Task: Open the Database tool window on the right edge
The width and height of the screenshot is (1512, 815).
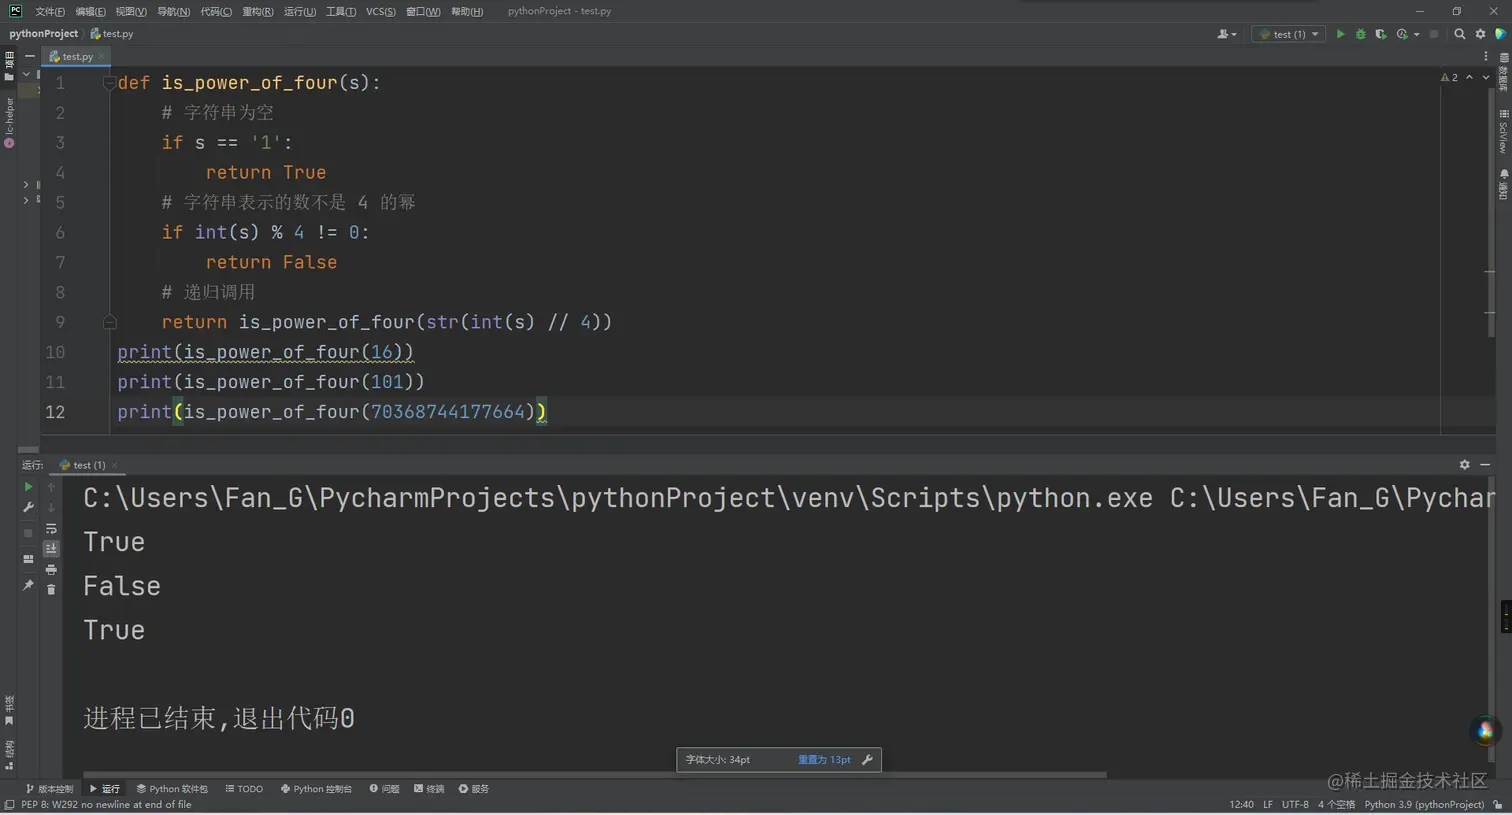Action: [x=1503, y=72]
